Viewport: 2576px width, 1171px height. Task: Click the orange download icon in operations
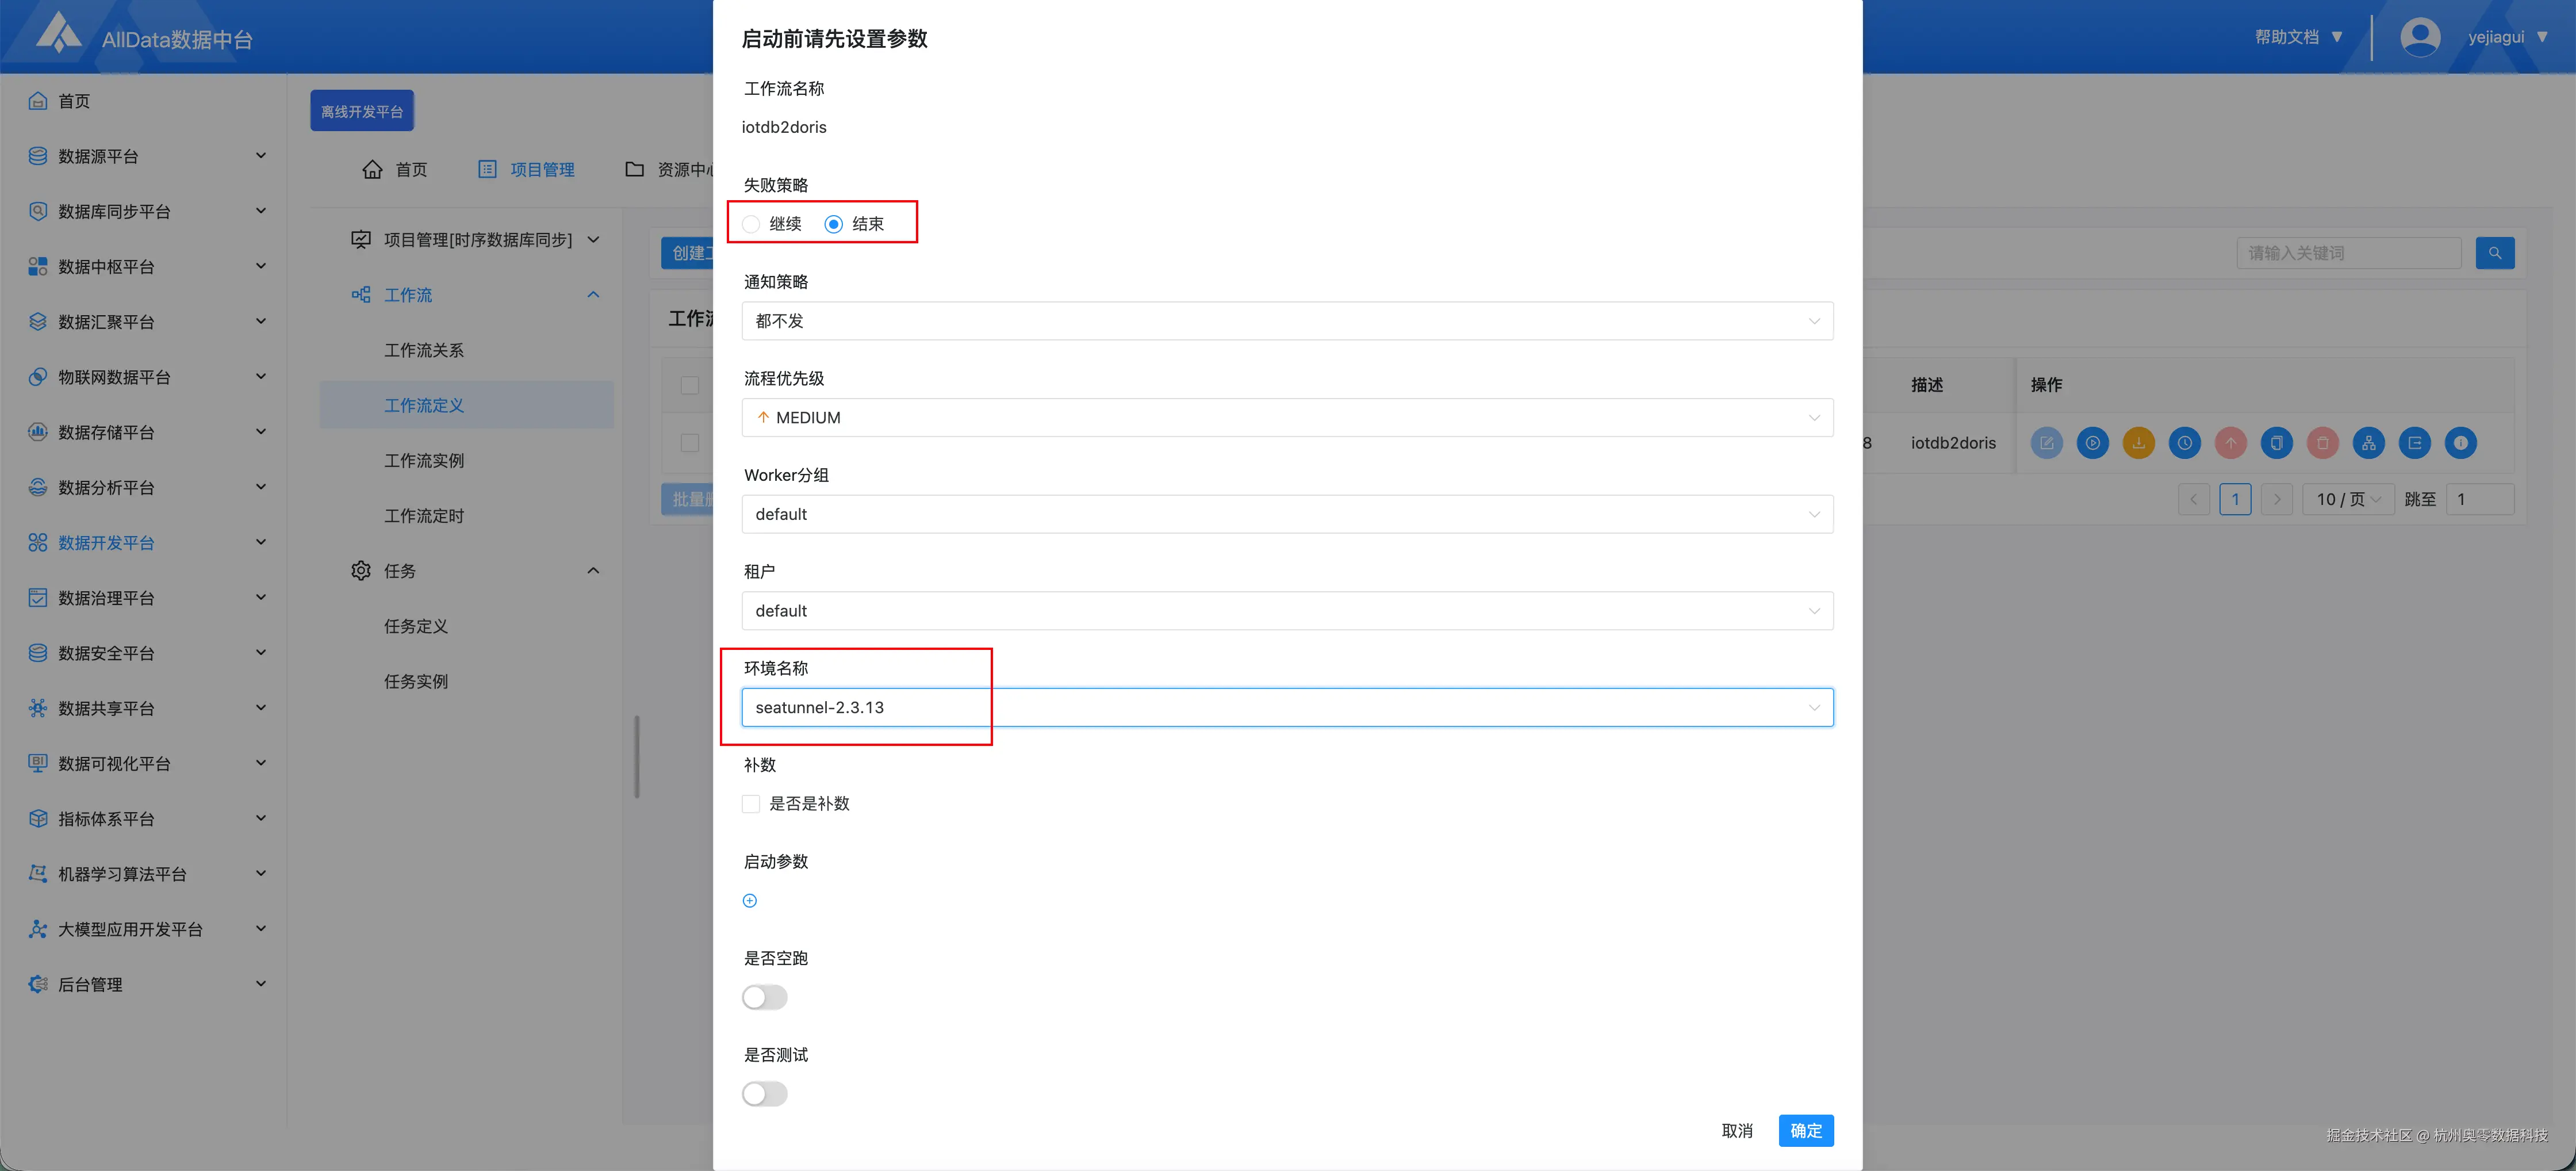coord(2138,443)
